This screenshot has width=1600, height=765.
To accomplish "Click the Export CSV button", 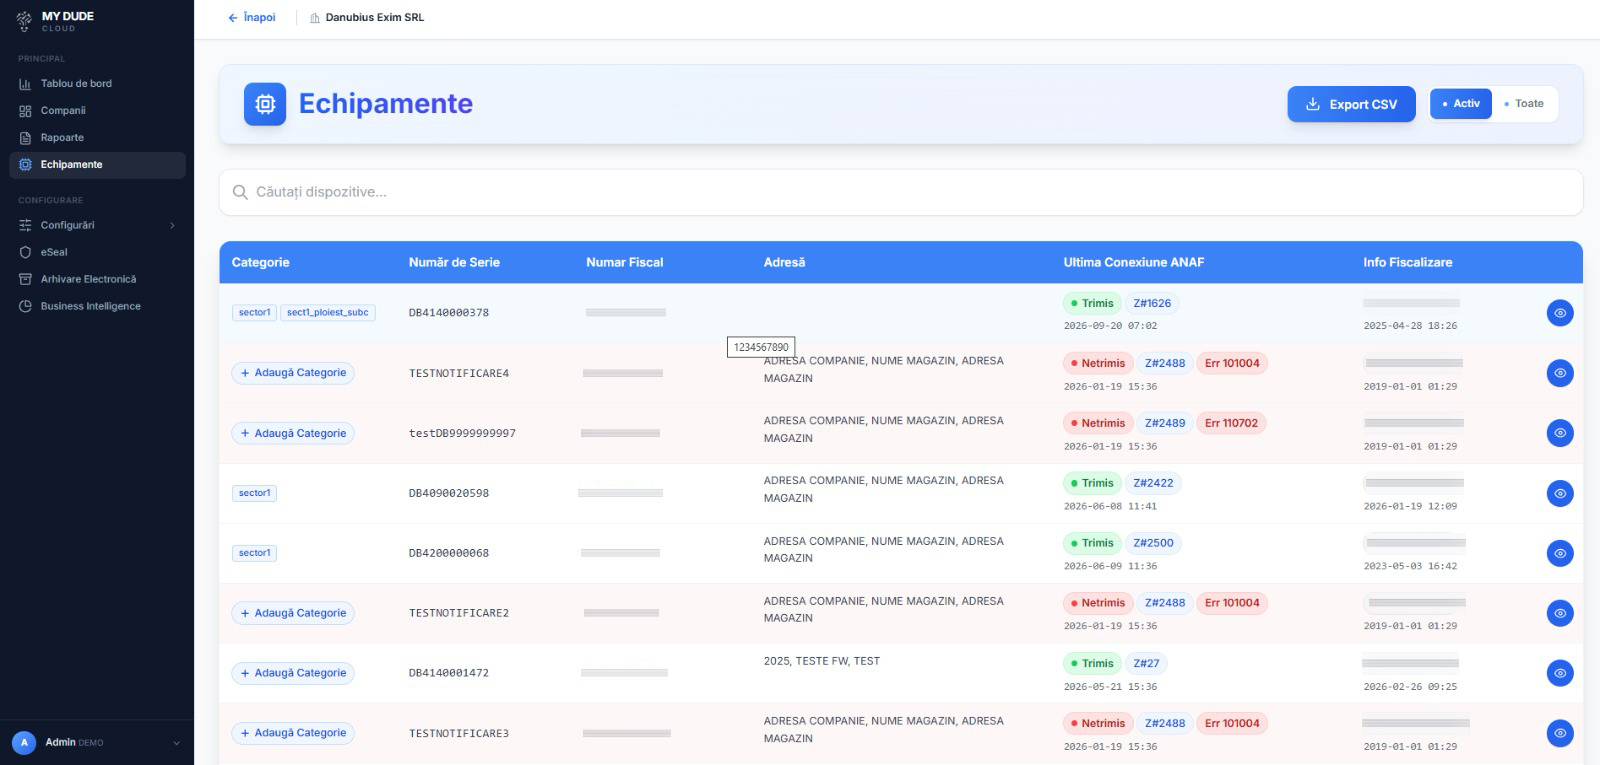I will 1351,104.
